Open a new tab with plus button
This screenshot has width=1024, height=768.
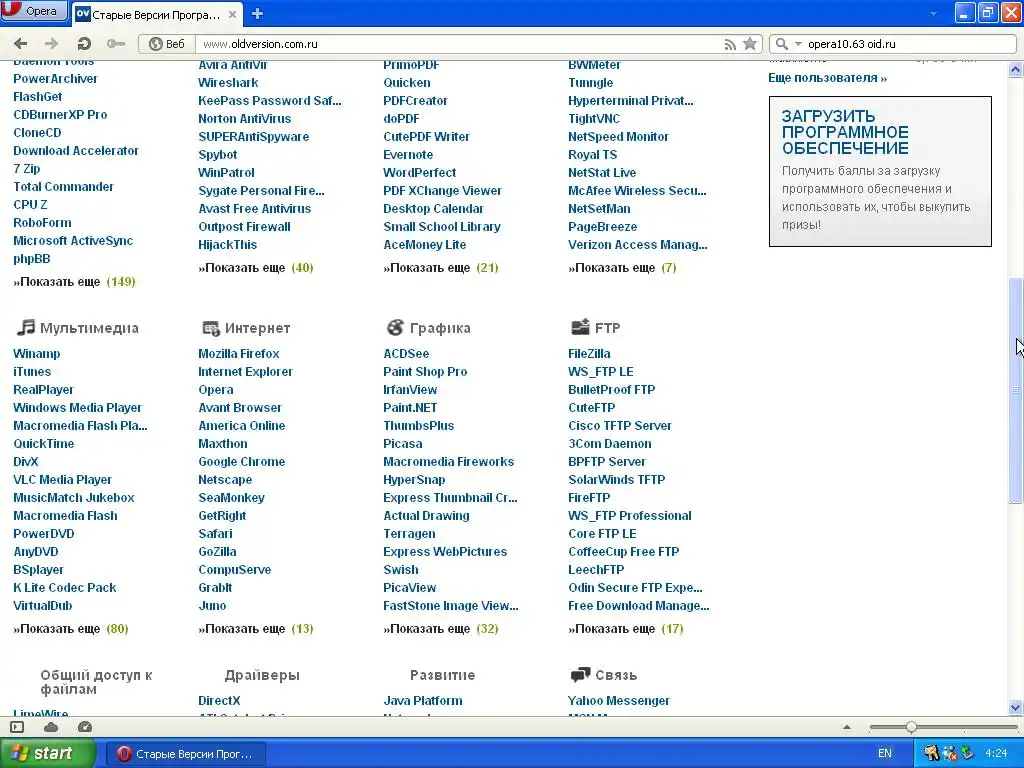[257, 14]
